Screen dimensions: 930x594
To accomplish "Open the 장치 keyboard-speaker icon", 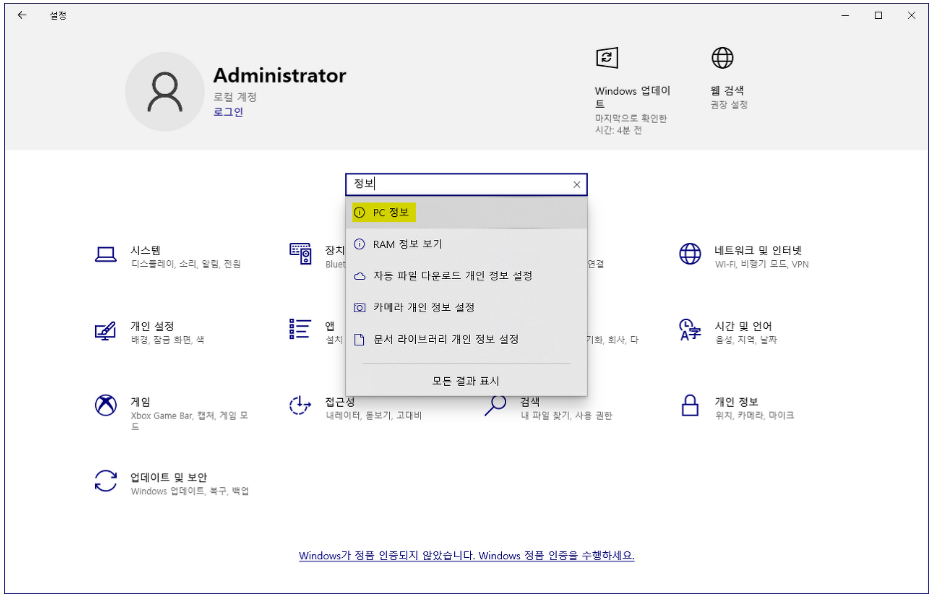I will pos(301,253).
